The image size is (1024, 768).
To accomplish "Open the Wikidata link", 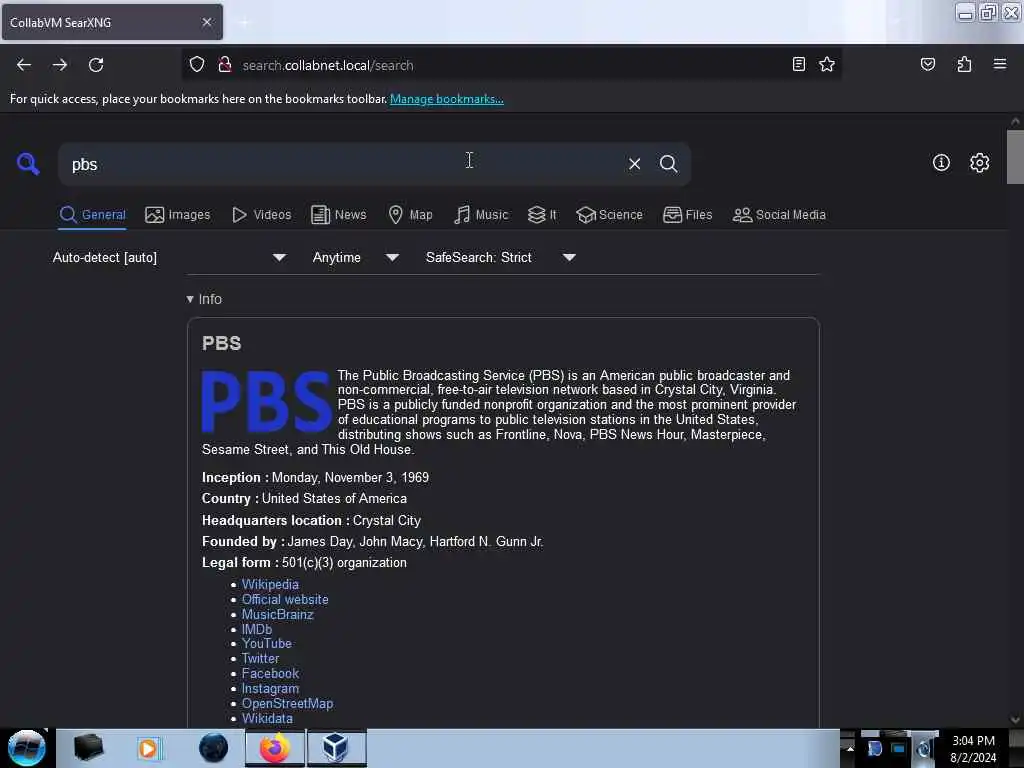I will click(267, 718).
